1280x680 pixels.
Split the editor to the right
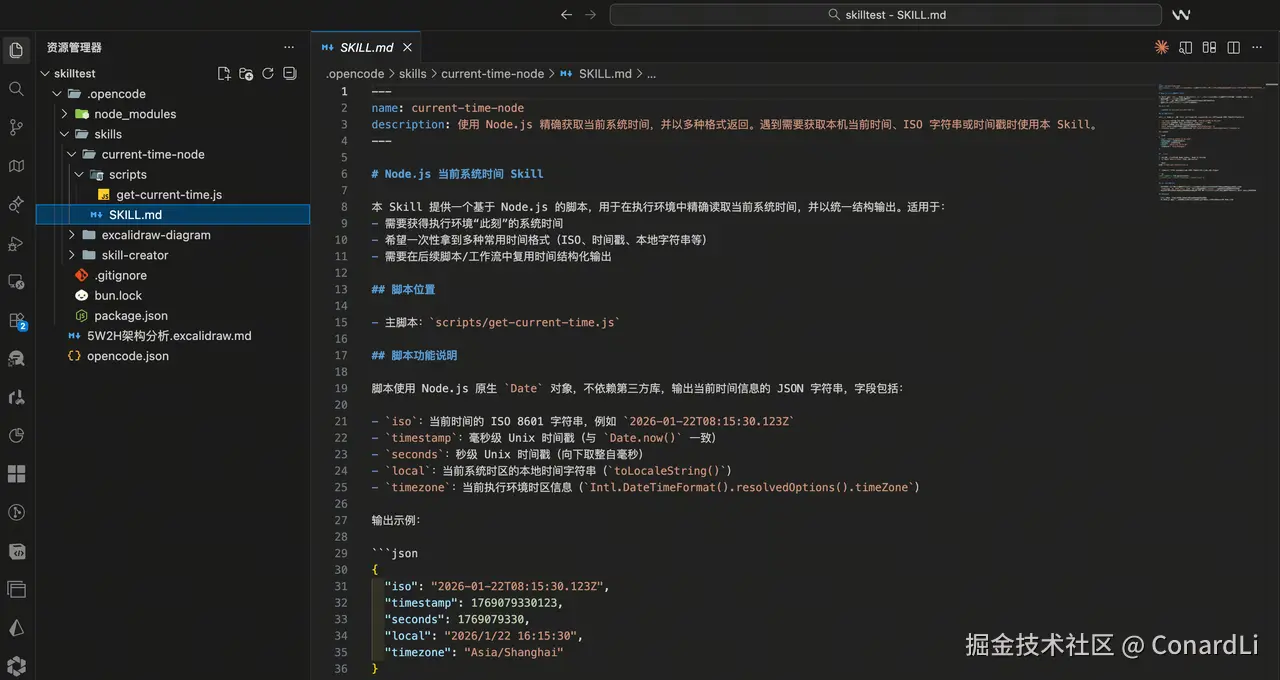1233,47
